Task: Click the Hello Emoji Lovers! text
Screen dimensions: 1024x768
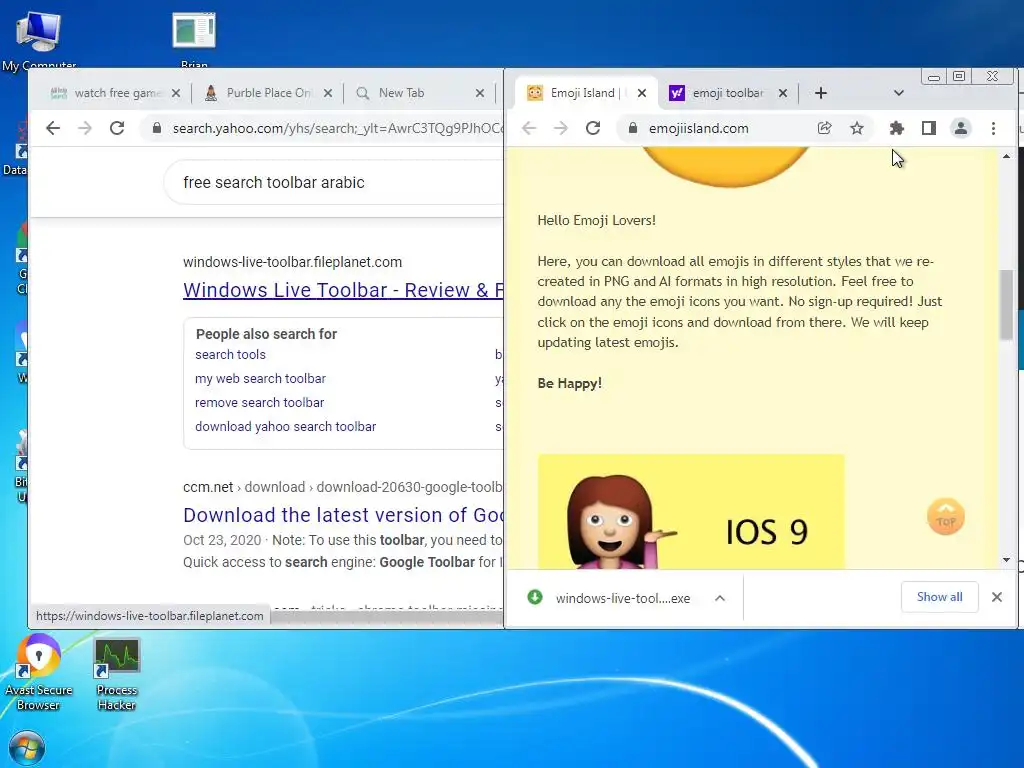Action: click(x=596, y=220)
